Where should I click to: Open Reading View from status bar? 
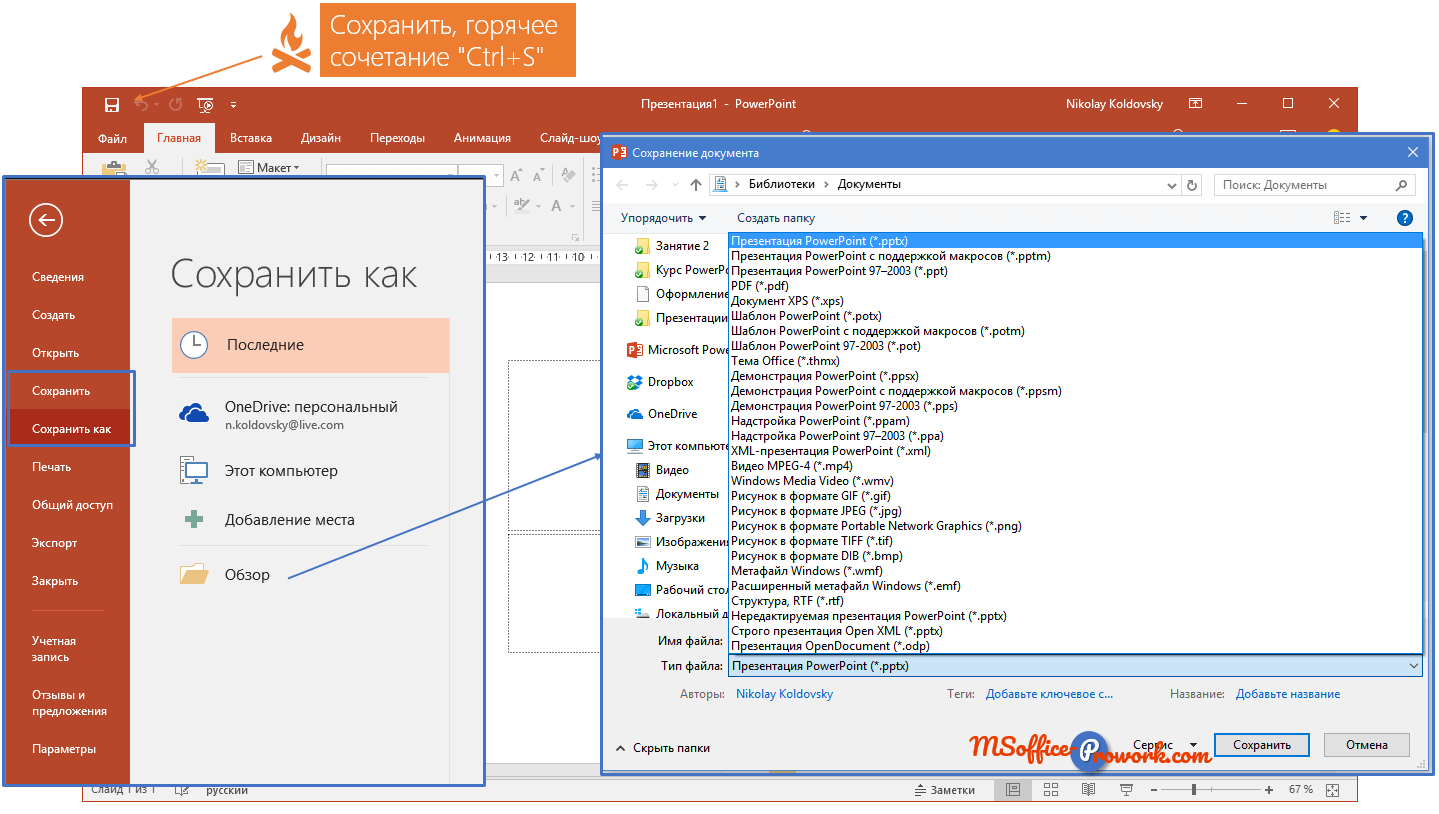point(1088,790)
